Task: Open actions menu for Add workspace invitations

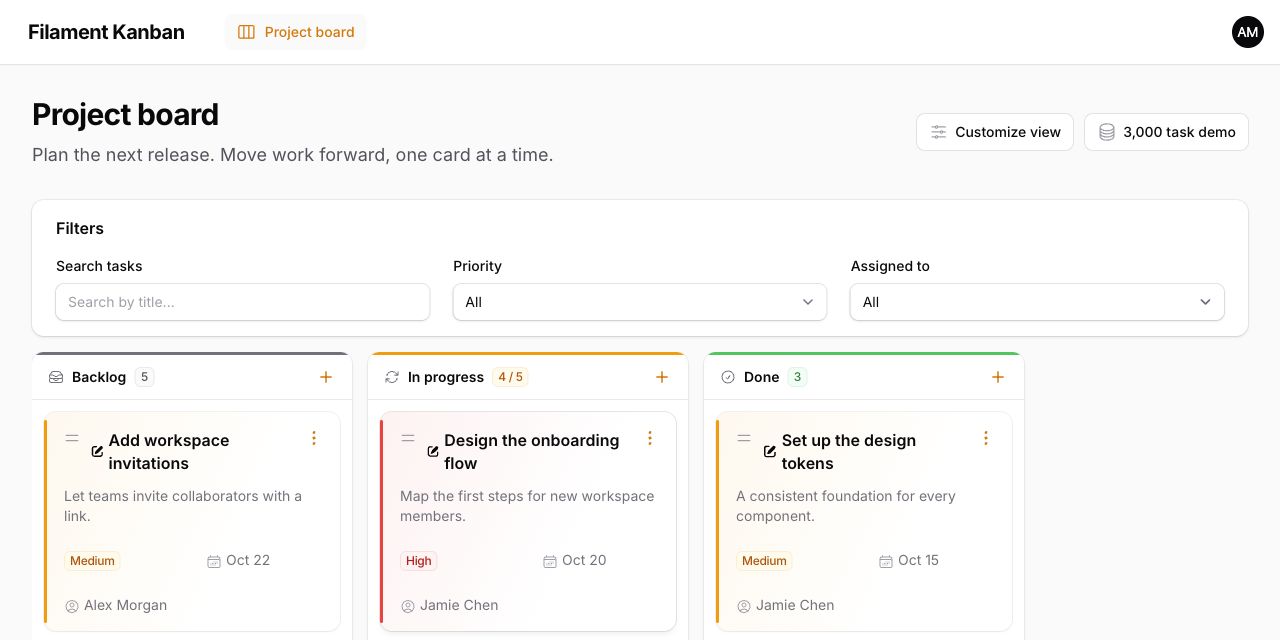Action: point(314,438)
